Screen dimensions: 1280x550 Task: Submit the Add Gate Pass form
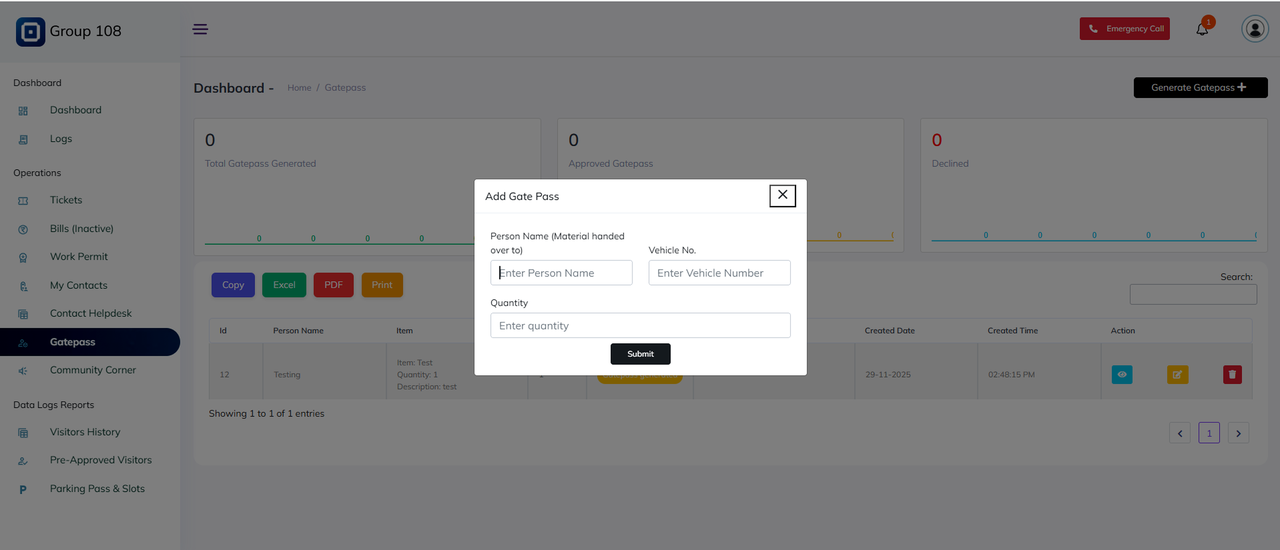coord(640,354)
